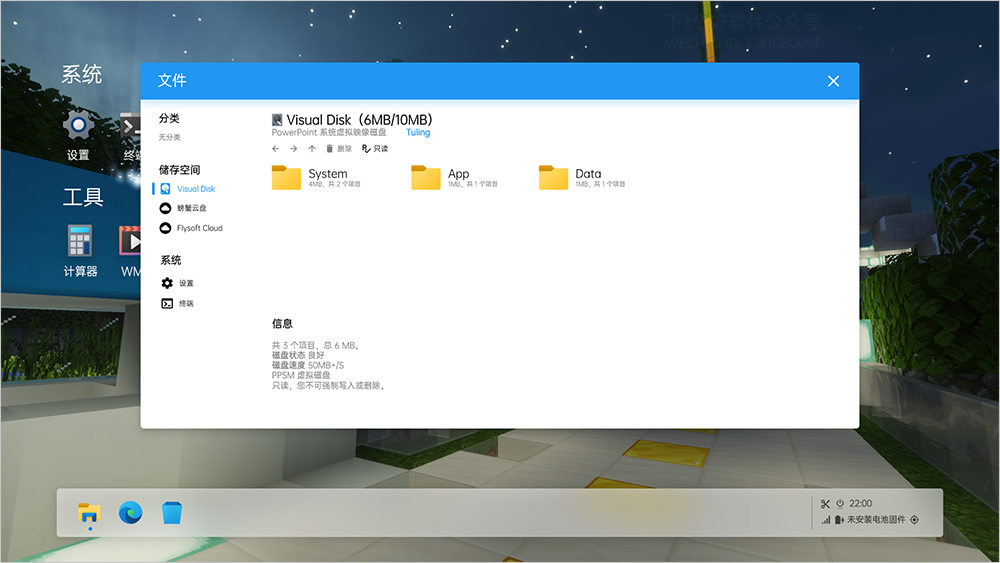Click the 22:00 clock in tray
Image resolution: width=1000 pixels, height=563 pixels.
860,503
